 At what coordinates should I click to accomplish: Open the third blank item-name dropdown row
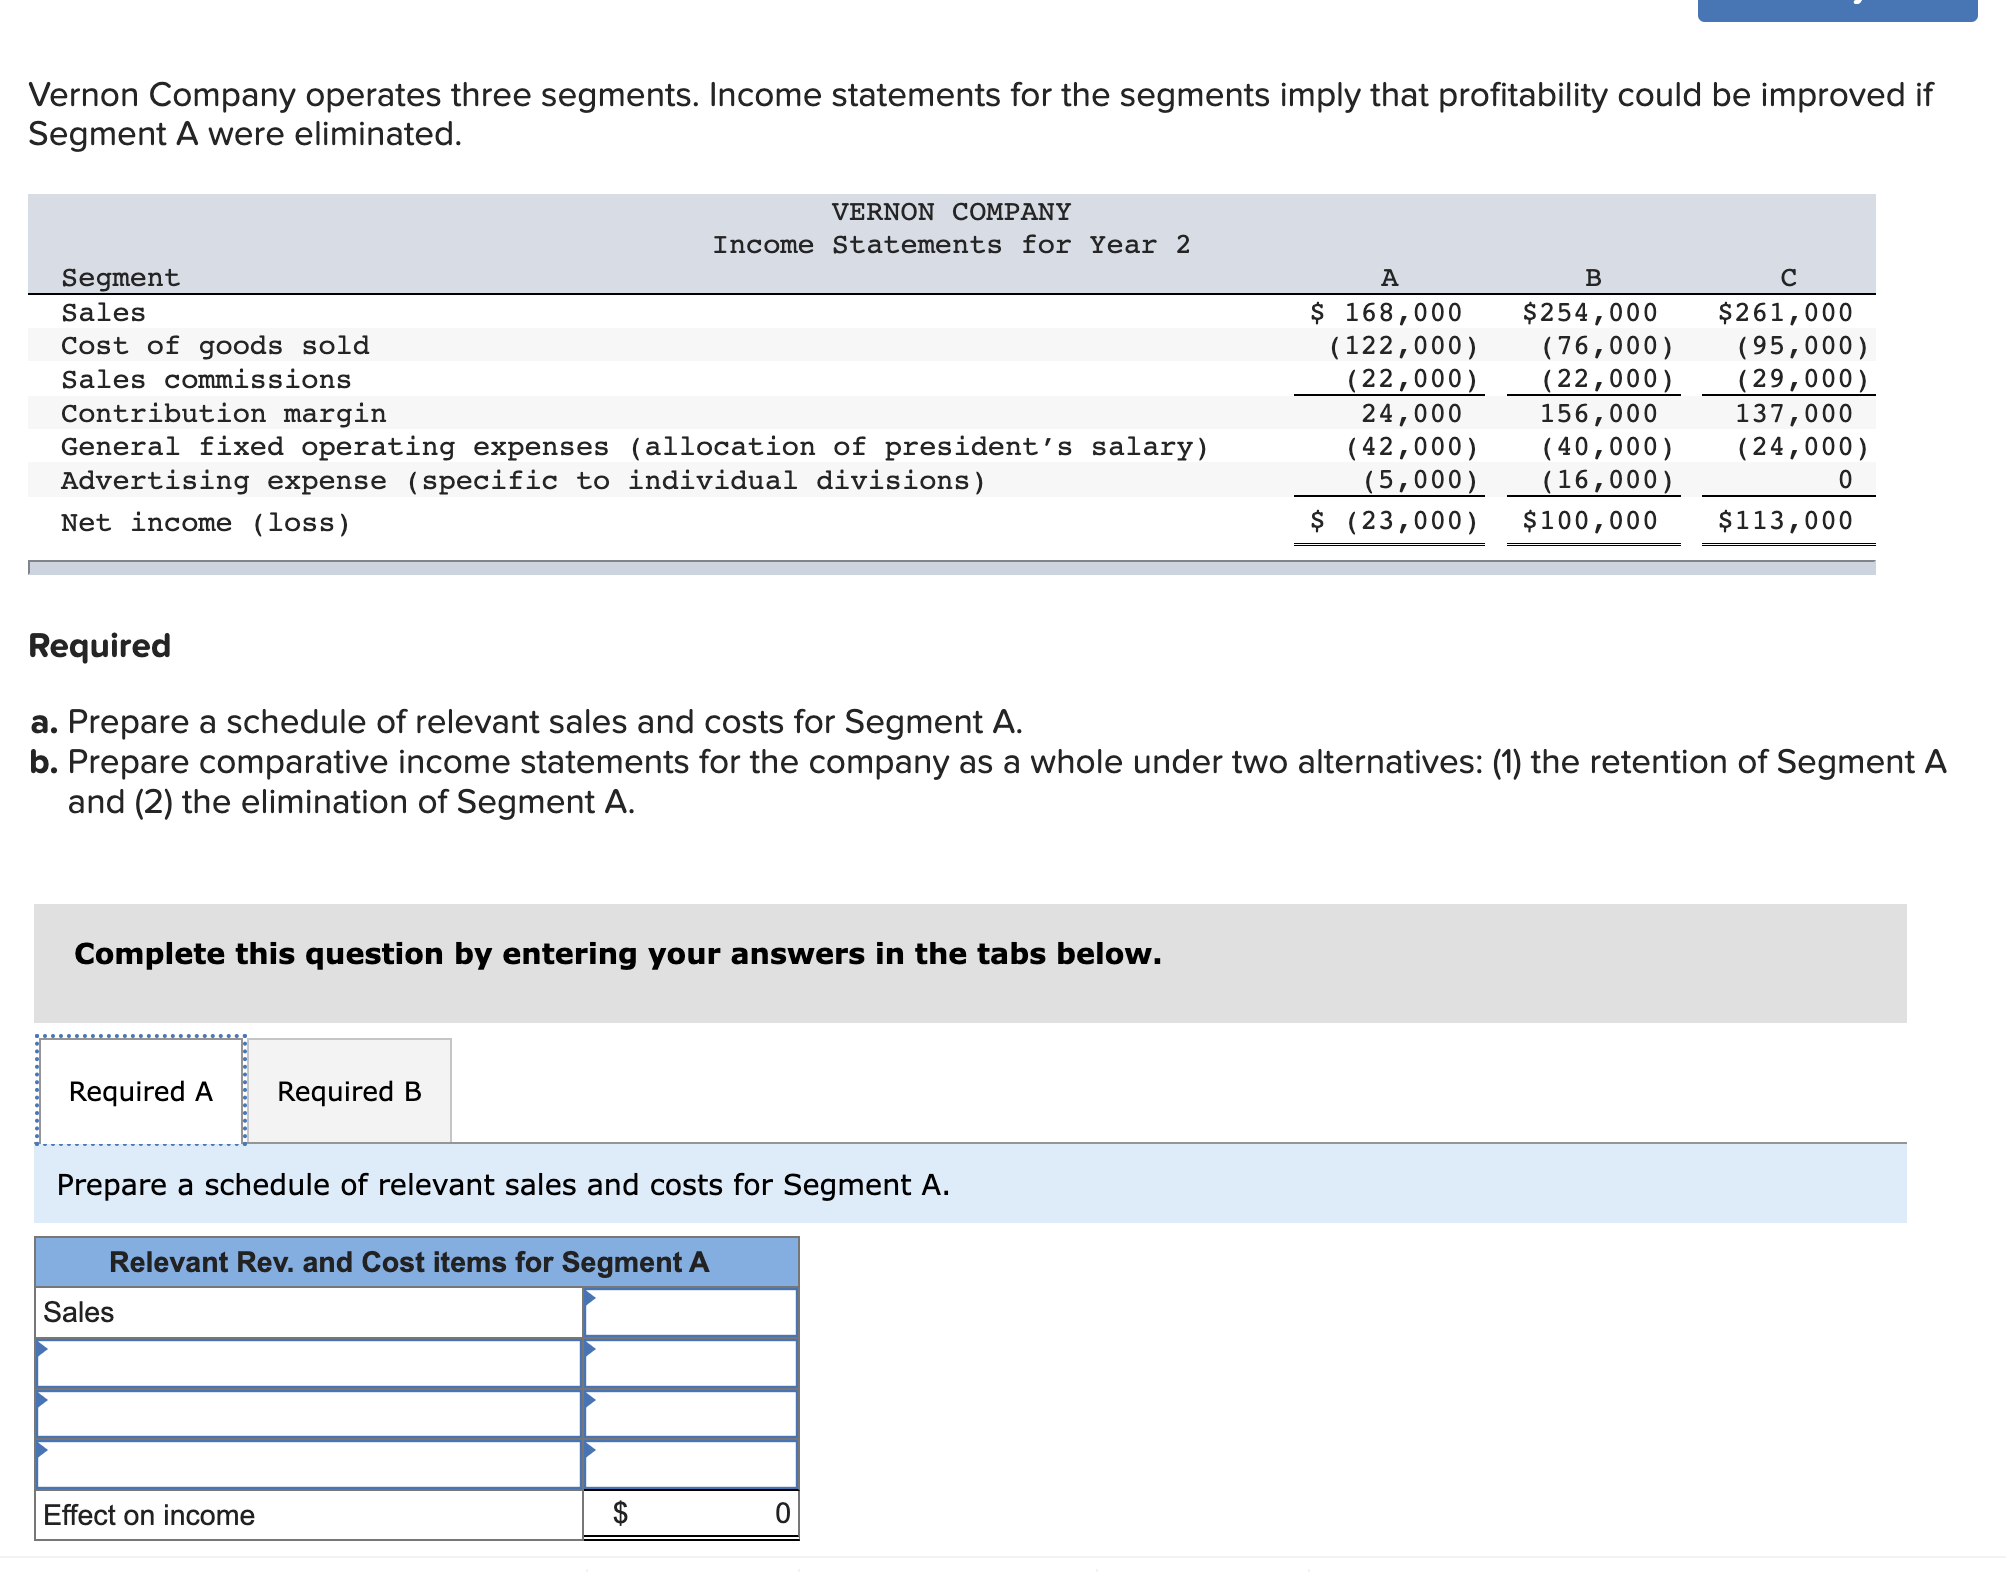[x=309, y=1465]
